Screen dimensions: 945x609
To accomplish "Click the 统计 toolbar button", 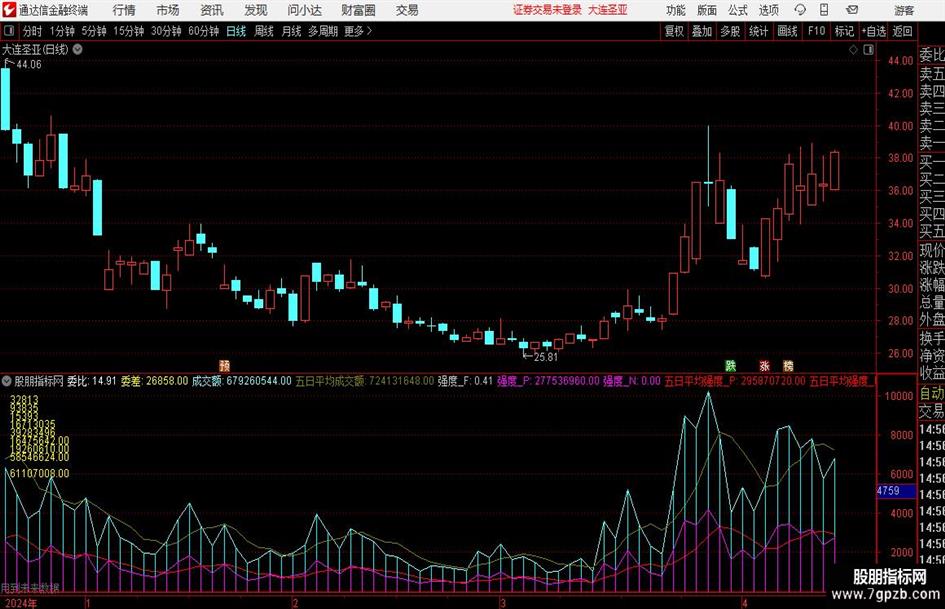I will [758, 31].
